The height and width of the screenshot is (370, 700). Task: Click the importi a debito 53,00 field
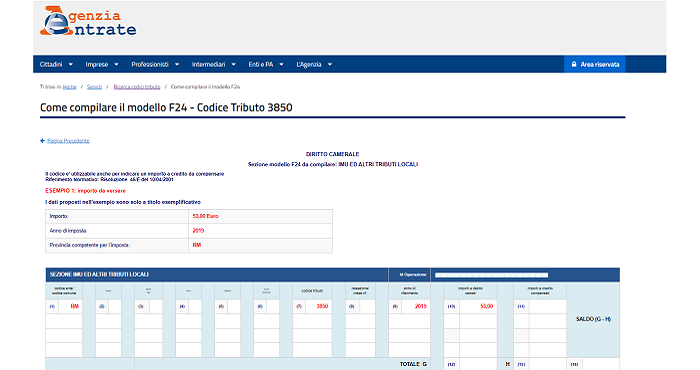[x=478, y=306]
